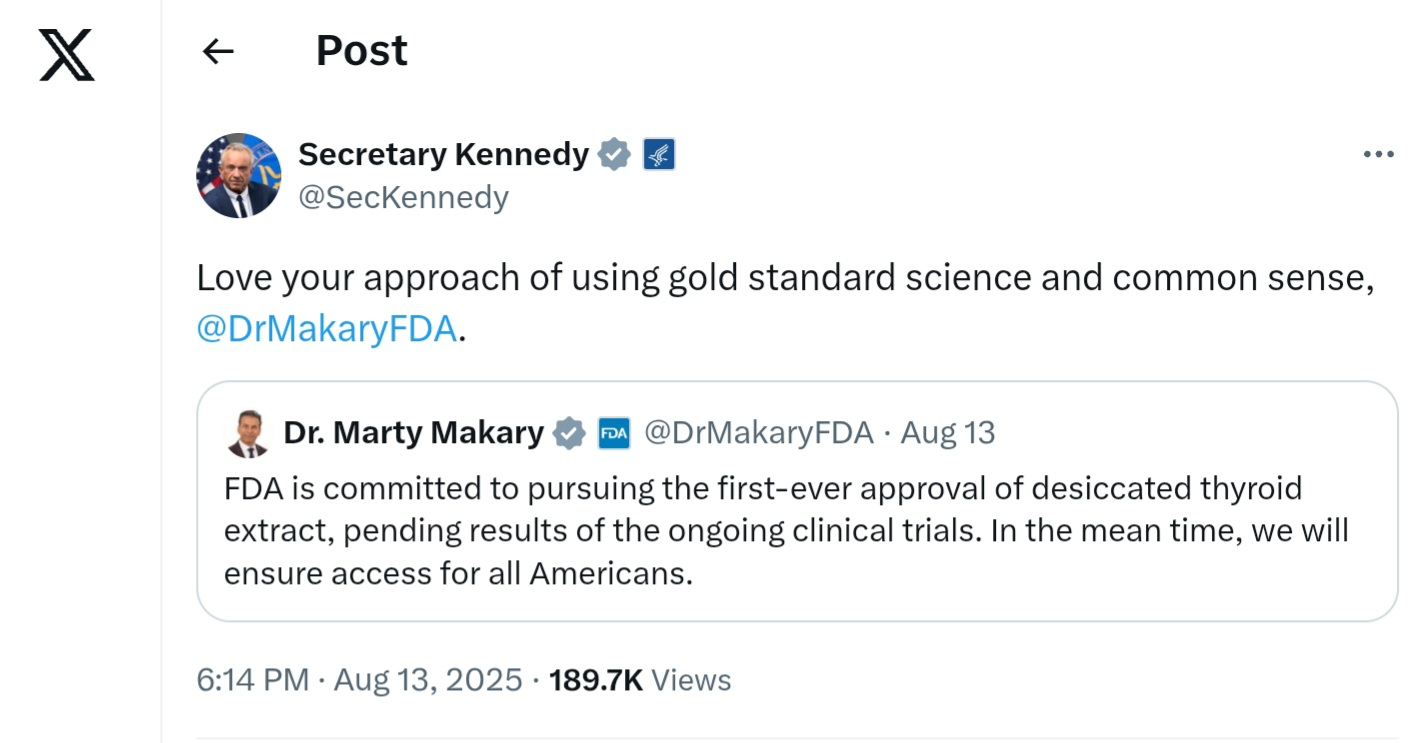1413x743 pixels.
Task: Open the blue @DrMakaryFDA mention link
Action: [x=326, y=329]
